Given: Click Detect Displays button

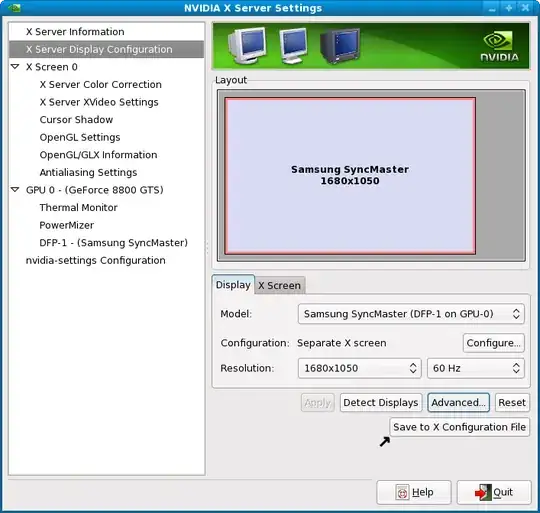Looking at the screenshot, I should (381, 402).
